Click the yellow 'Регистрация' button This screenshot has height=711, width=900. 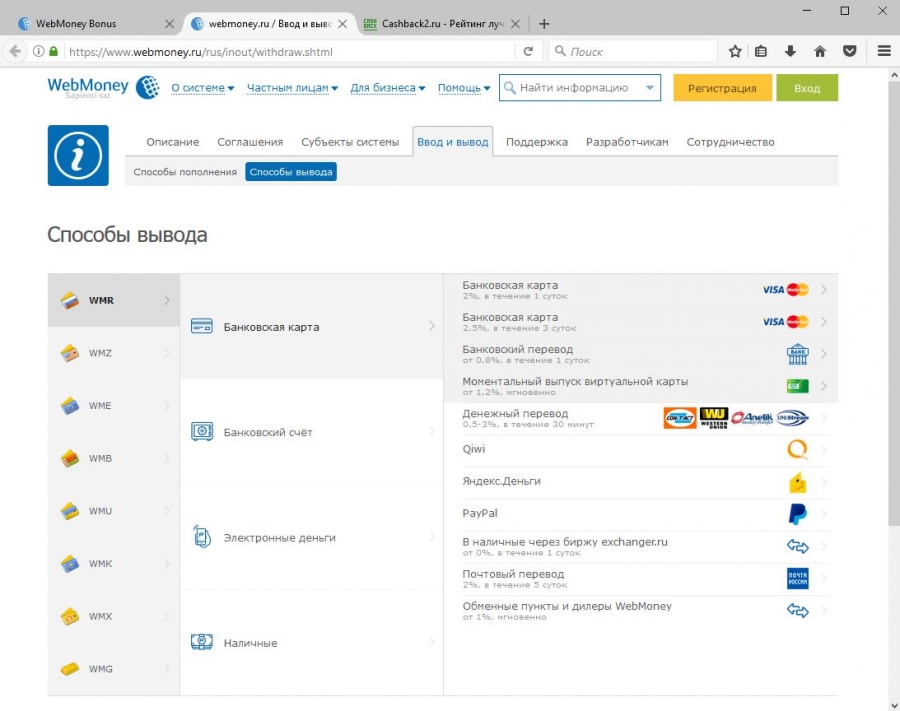pos(722,88)
